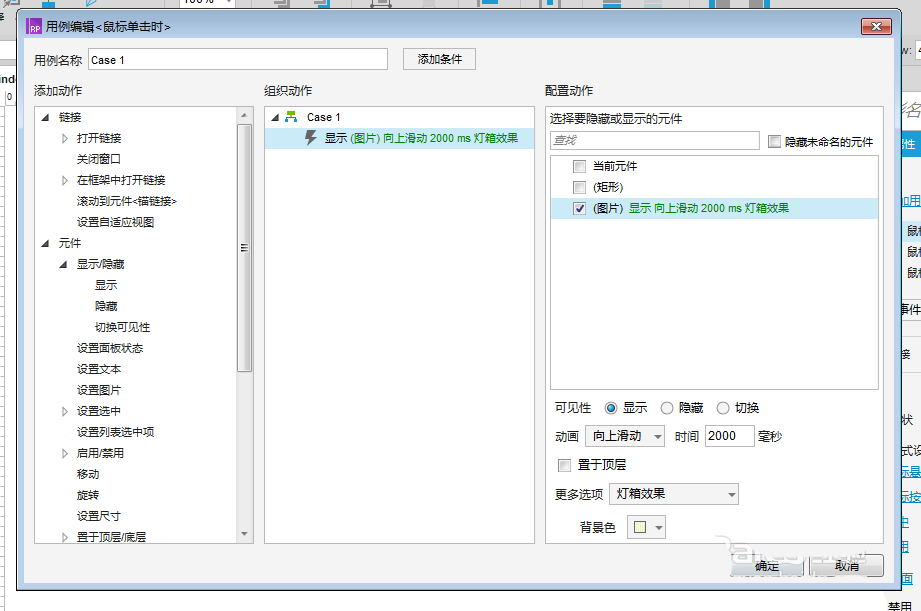Click the 当前元件 label
This screenshot has width=921, height=611.
pyautogui.click(x=614, y=166)
